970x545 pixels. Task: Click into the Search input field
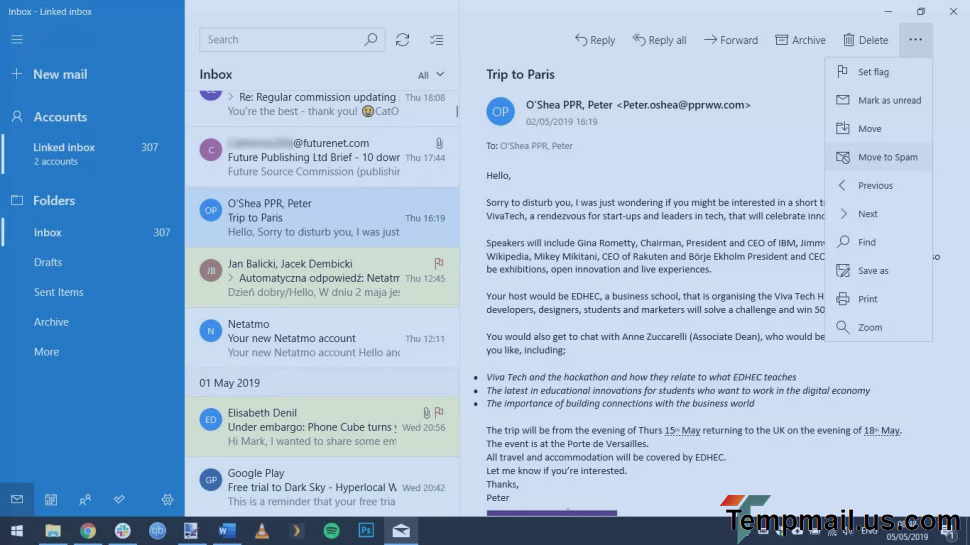click(x=280, y=40)
